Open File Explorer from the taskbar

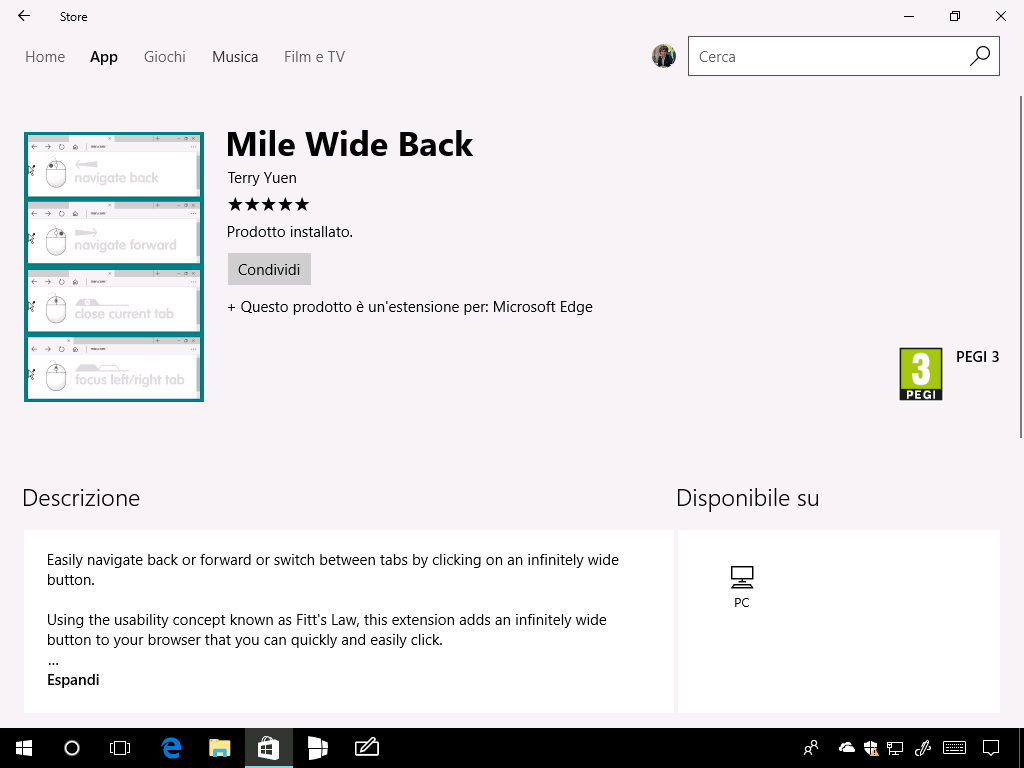click(219, 748)
